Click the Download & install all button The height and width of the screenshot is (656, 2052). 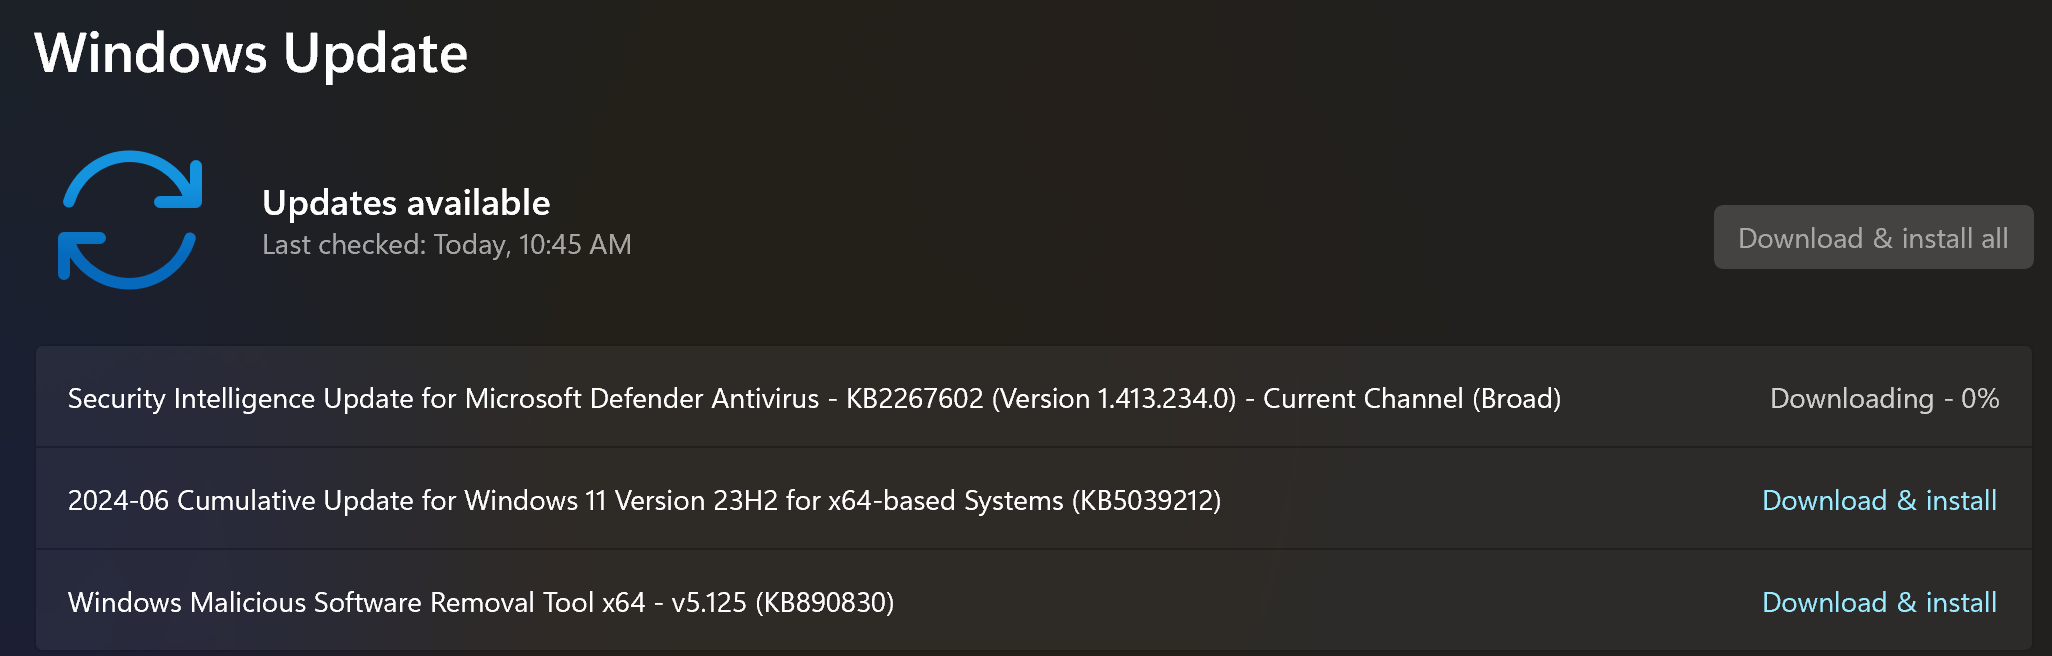click(1873, 238)
